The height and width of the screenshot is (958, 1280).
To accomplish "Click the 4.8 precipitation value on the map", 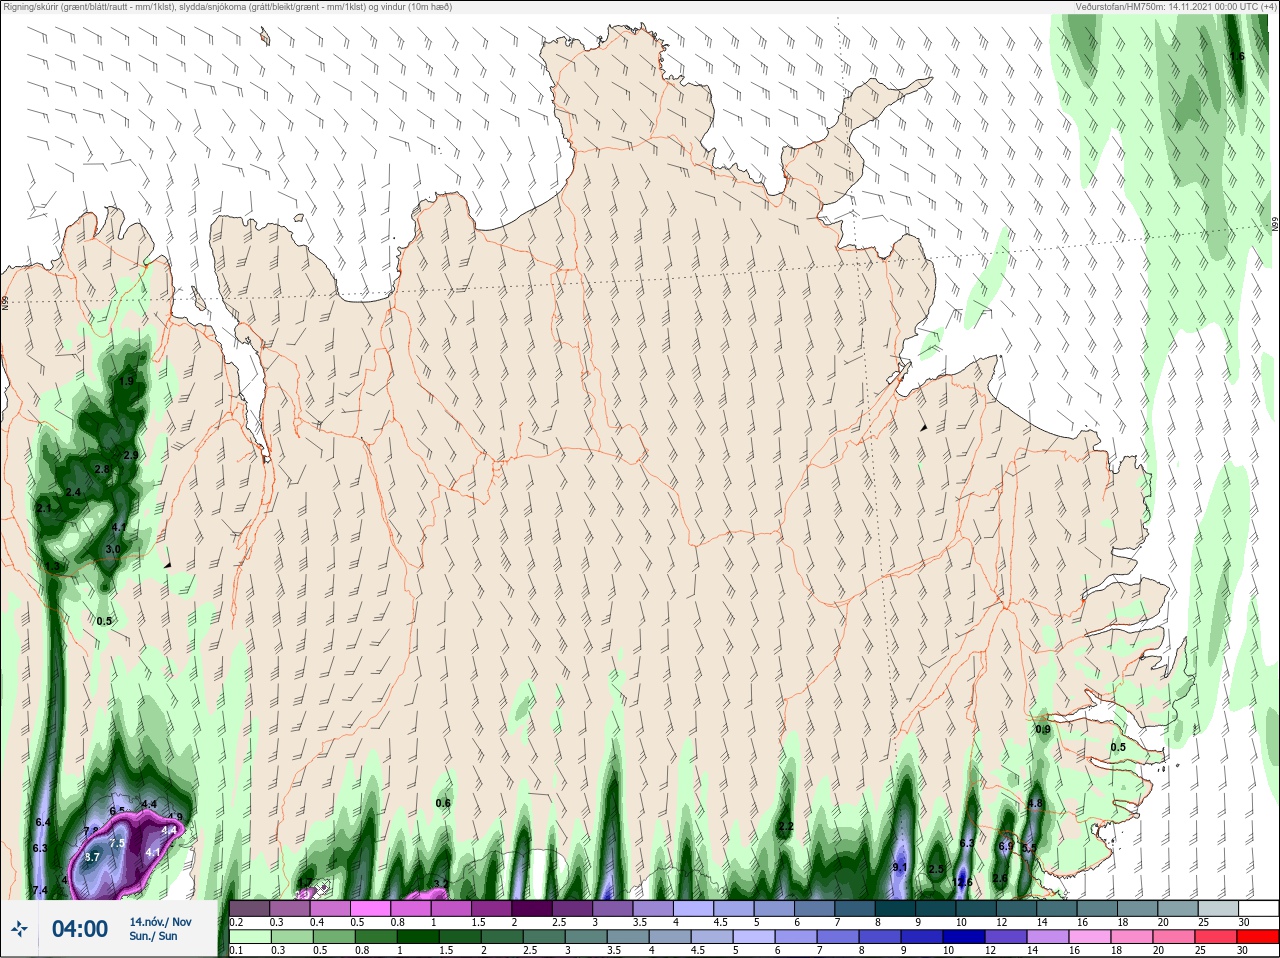I will pyautogui.click(x=1035, y=803).
